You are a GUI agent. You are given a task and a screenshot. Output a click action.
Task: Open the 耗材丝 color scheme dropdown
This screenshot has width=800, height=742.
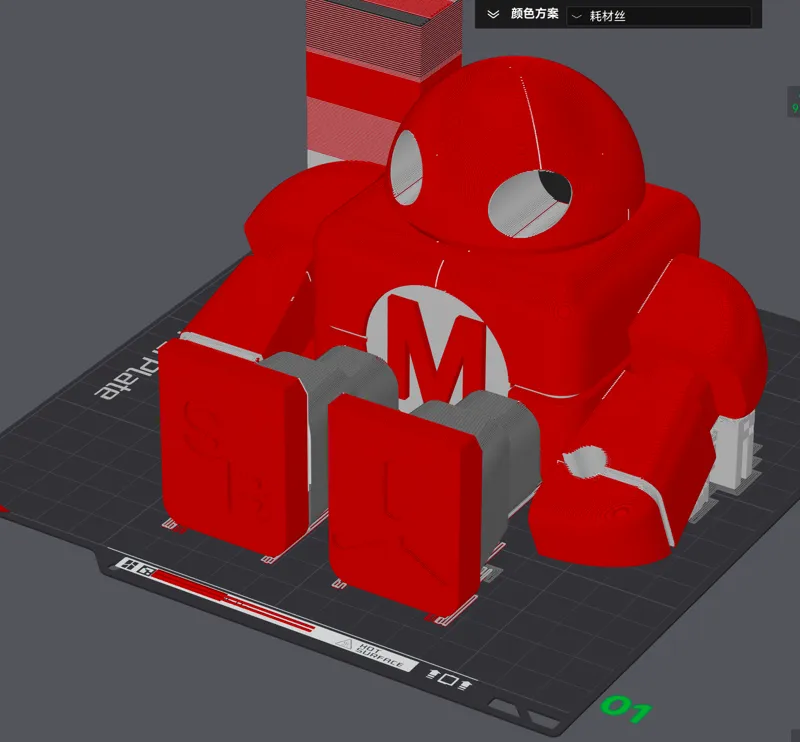coord(659,16)
